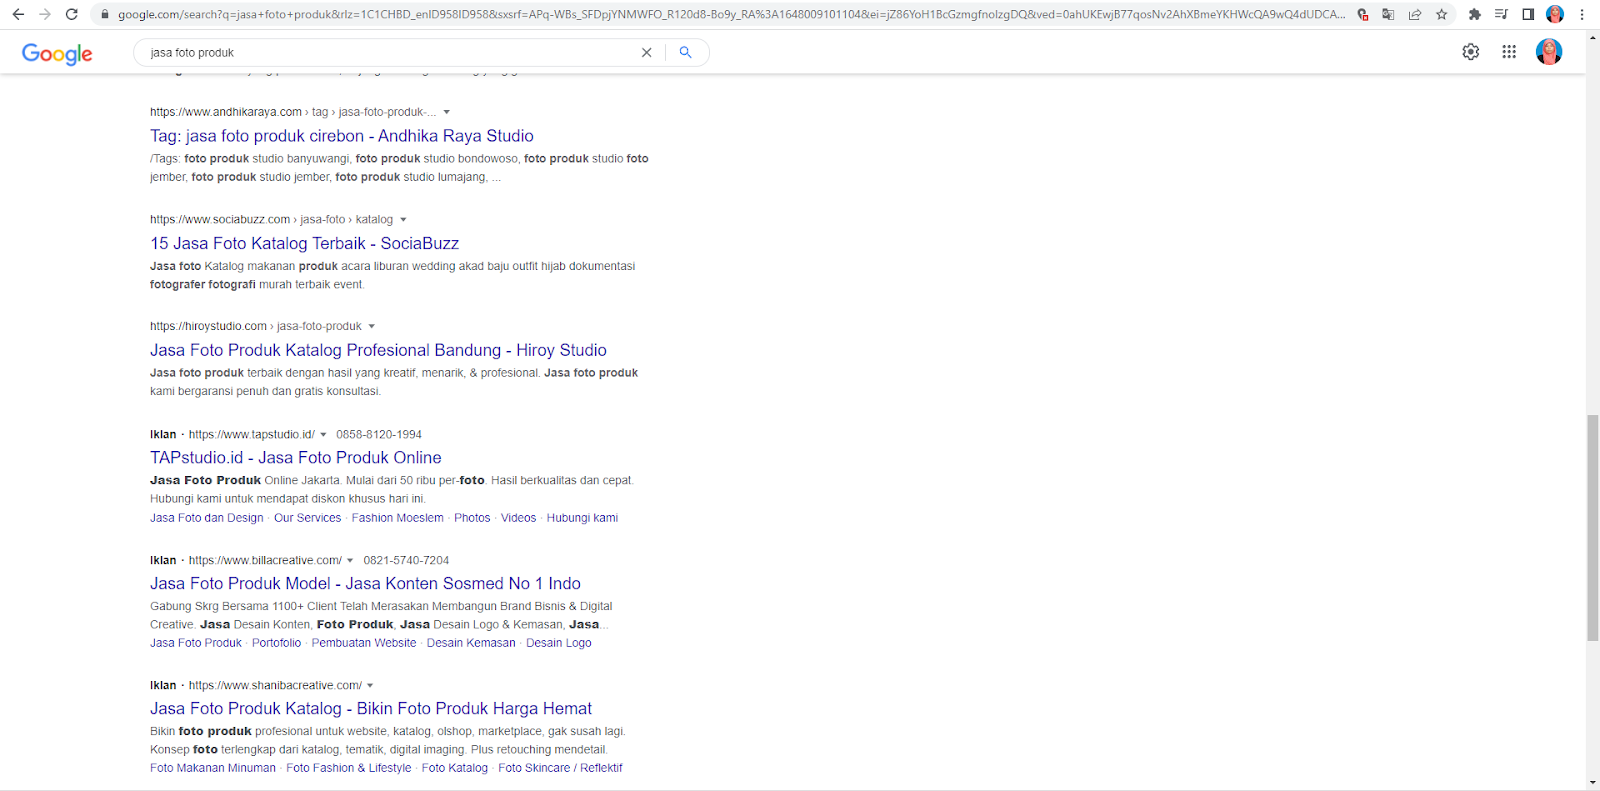Open the Google apps grid

click(1509, 52)
